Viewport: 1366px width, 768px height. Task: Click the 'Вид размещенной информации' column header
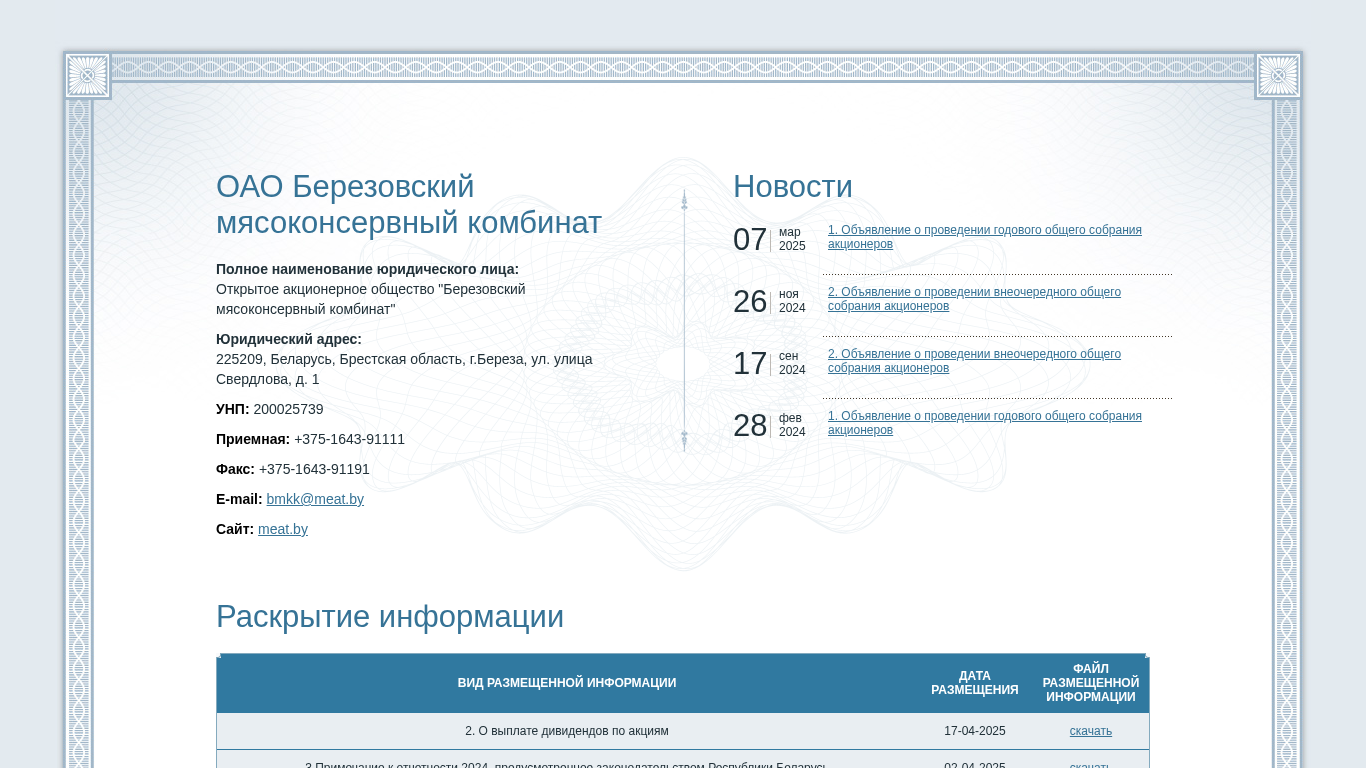[567, 683]
